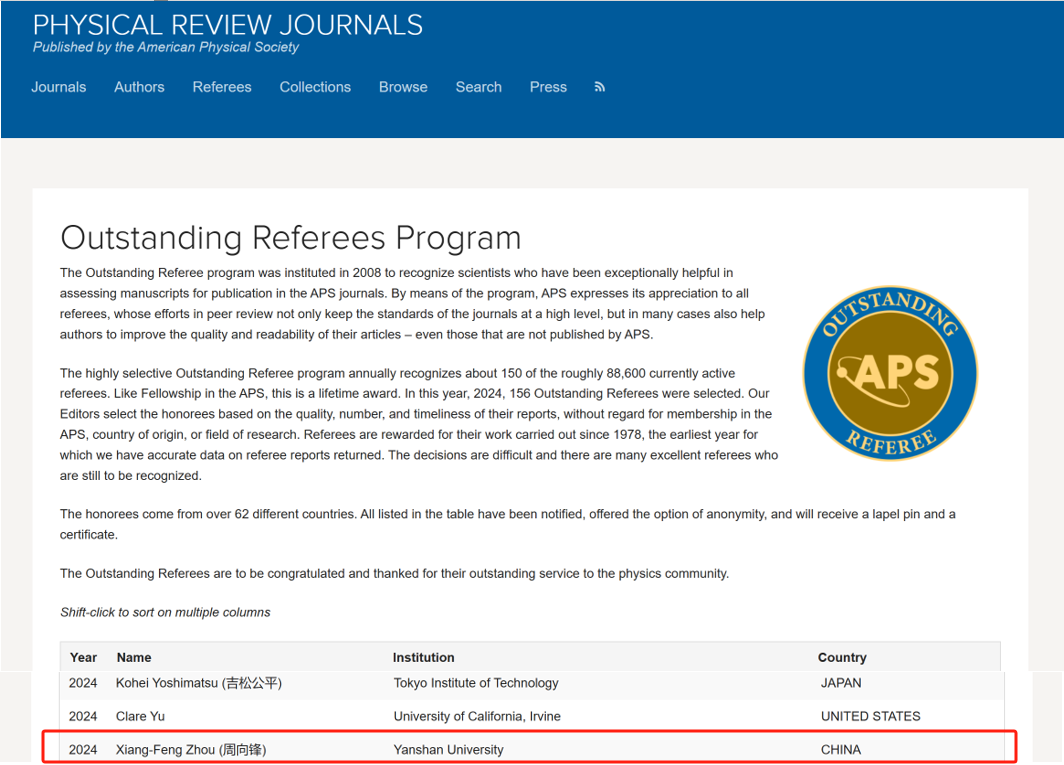Open the RSS feed icon
1064x765 pixels.
click(x=600, y=88)
